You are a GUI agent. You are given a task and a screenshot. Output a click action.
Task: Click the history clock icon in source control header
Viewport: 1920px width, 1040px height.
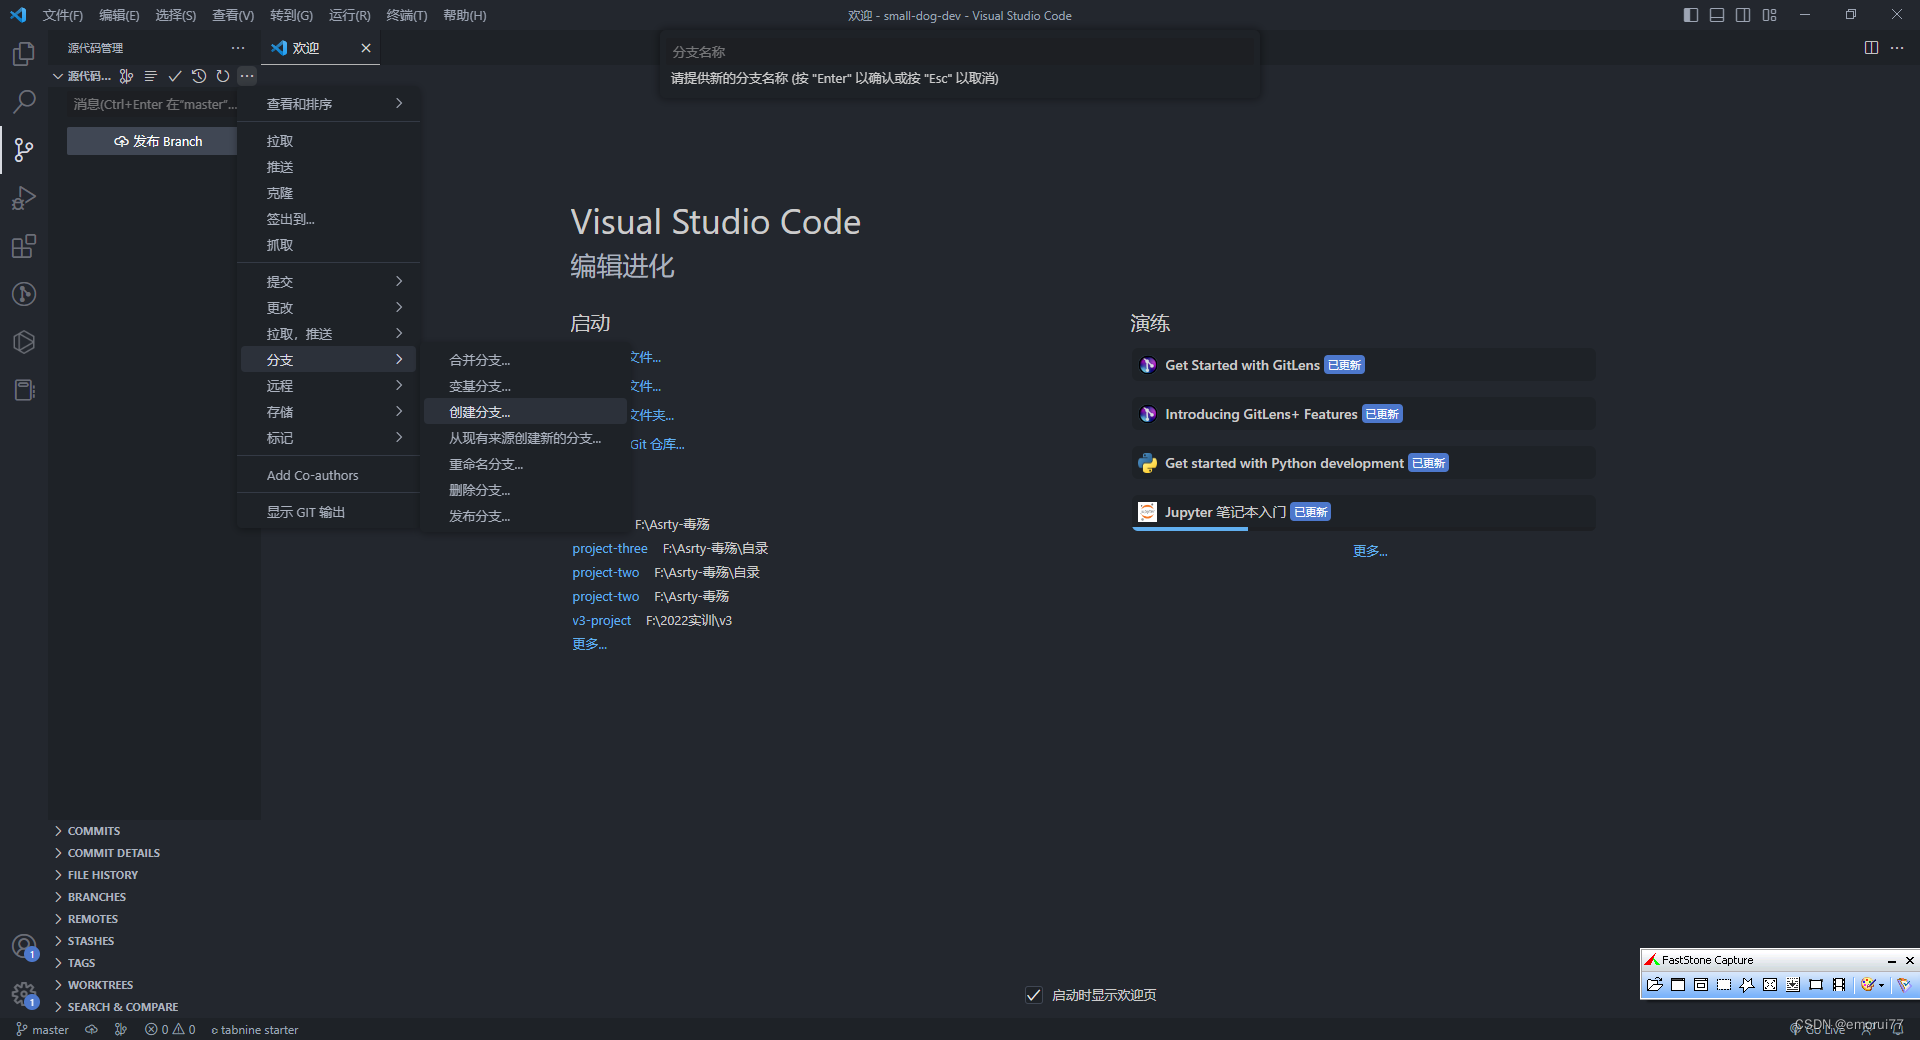(199, 76)
